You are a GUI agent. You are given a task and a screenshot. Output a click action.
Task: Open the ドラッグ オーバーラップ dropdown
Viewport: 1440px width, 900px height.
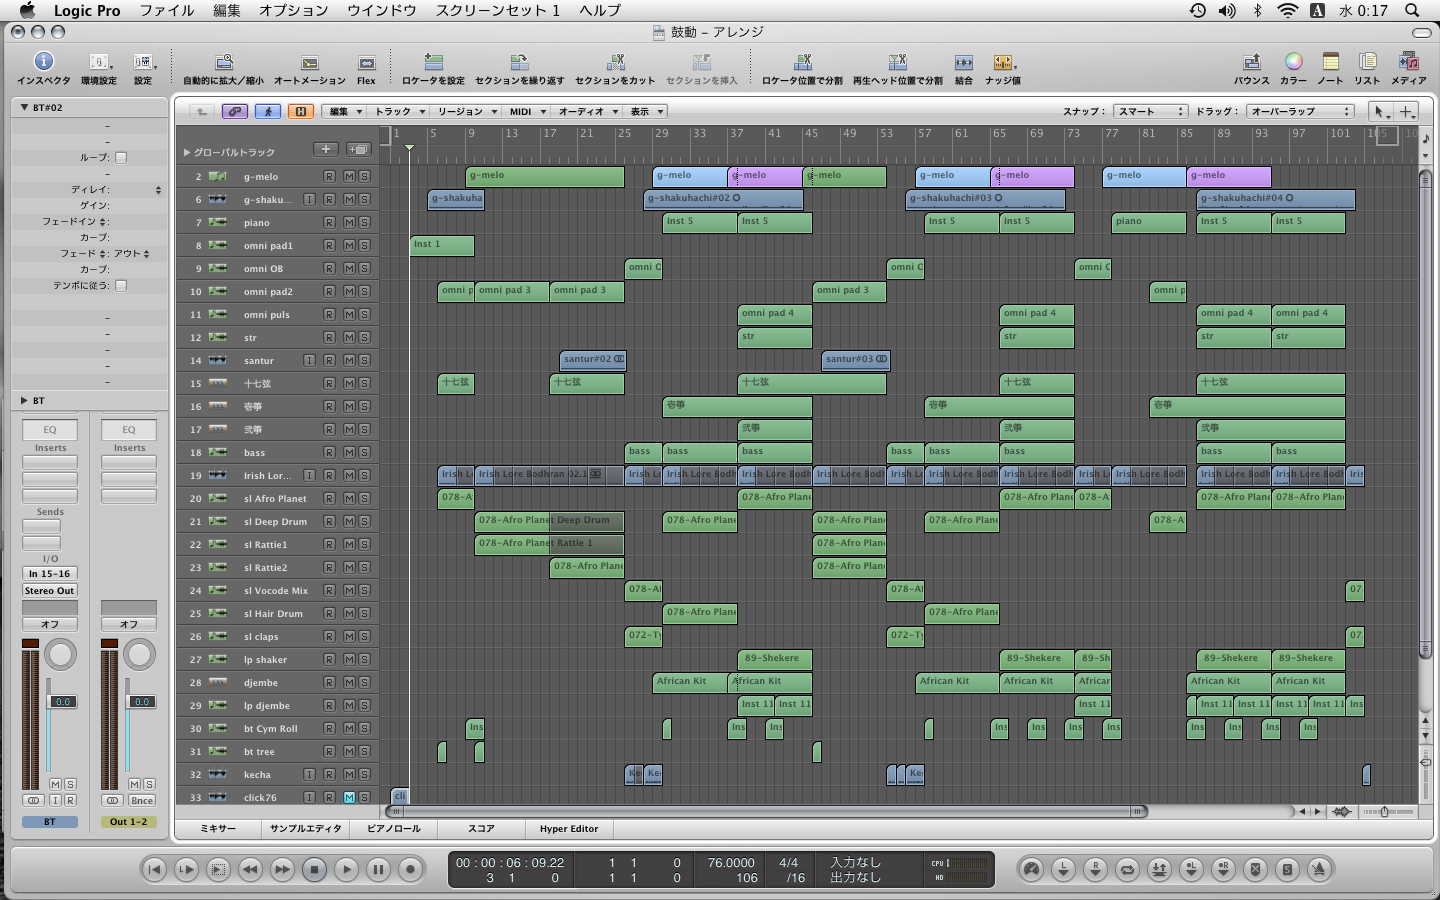tap(1299, 112)
